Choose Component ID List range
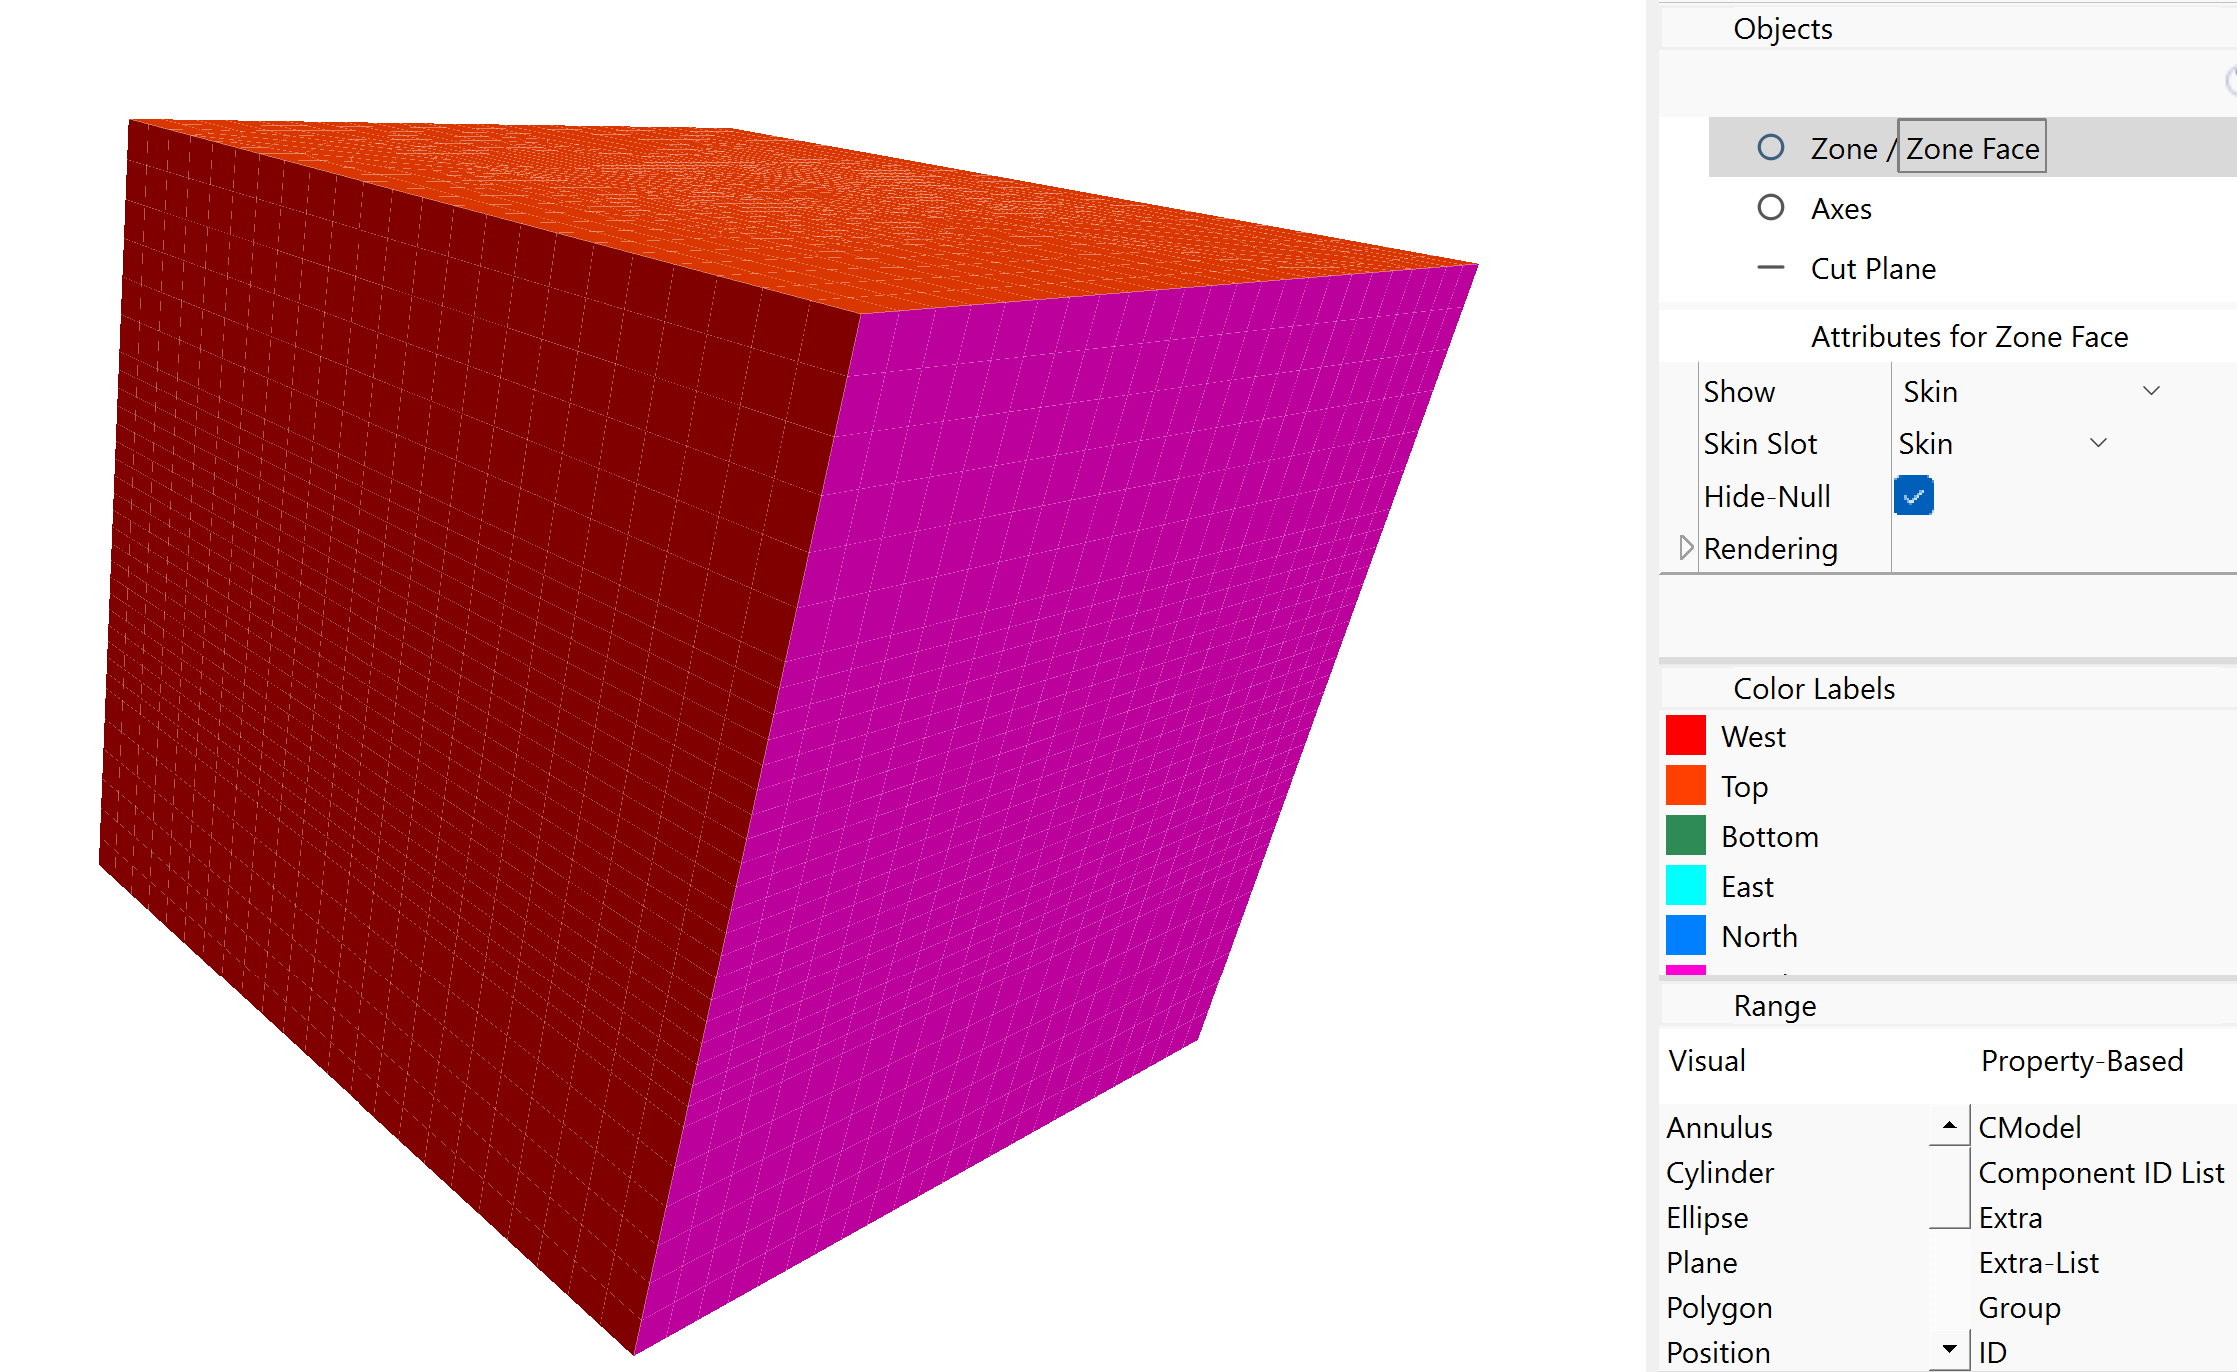 2100,1173
